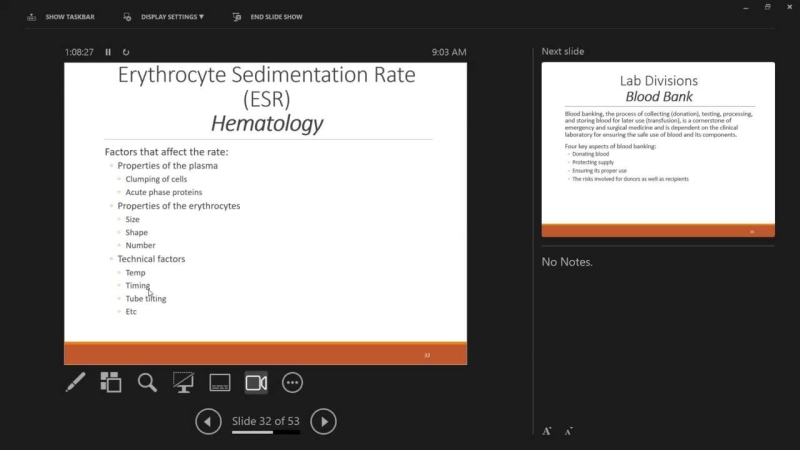Click the current ESR Hematology slide

pyautogui.click(x=265, y=213)
